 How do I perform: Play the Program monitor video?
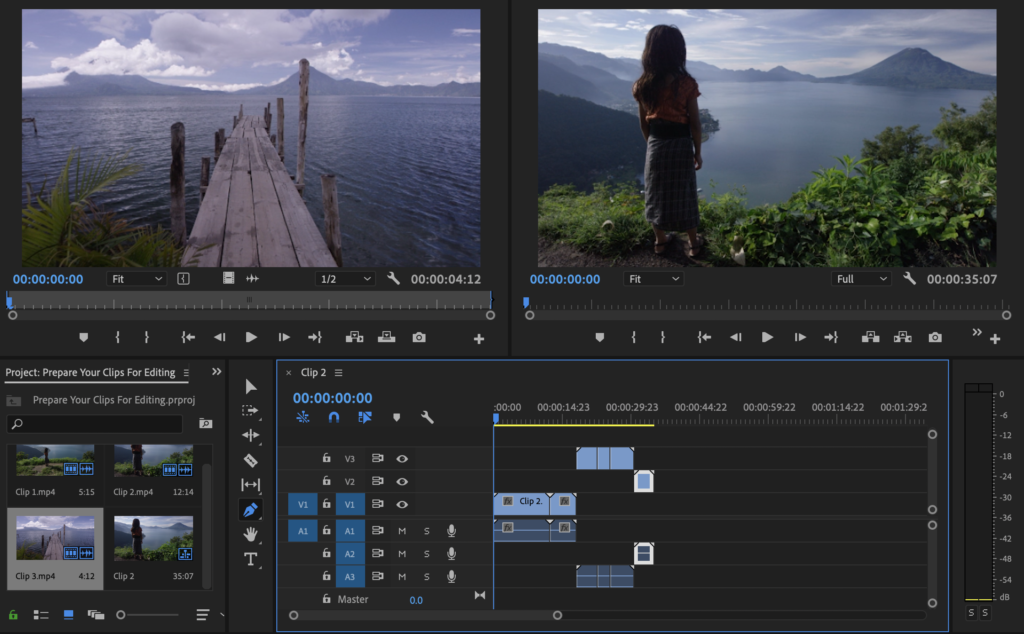[x=767, y=338]
